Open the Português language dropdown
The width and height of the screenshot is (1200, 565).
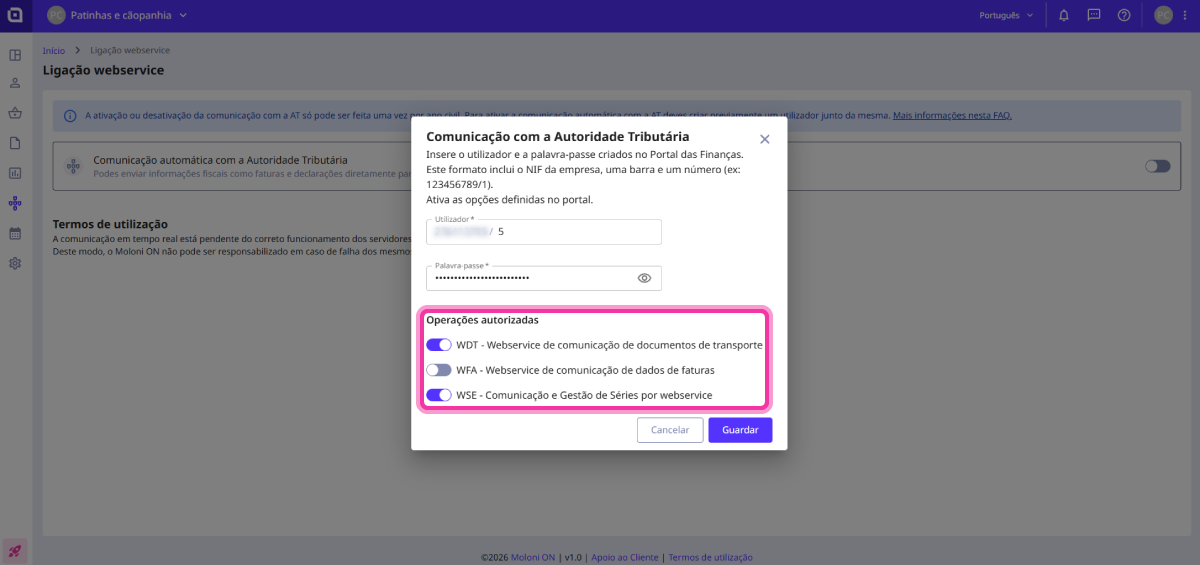tap(1007, 15)
